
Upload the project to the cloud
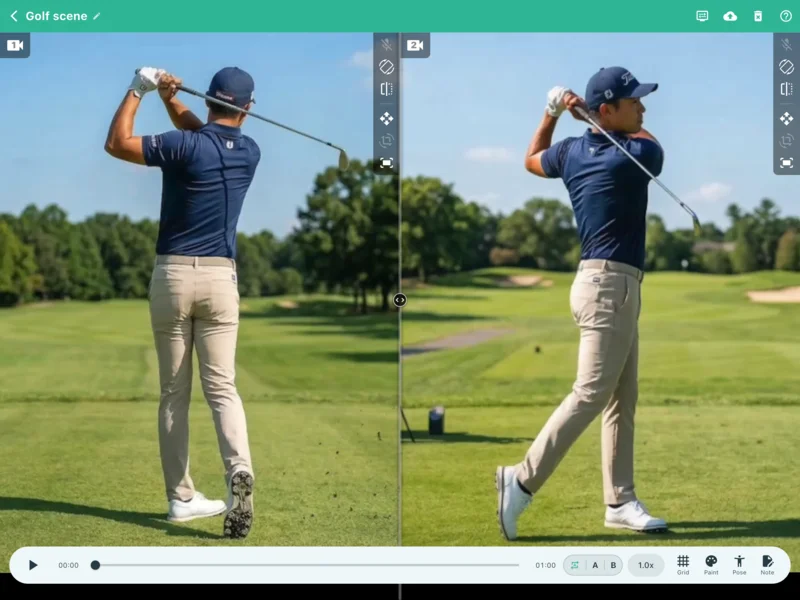[731, 16]
